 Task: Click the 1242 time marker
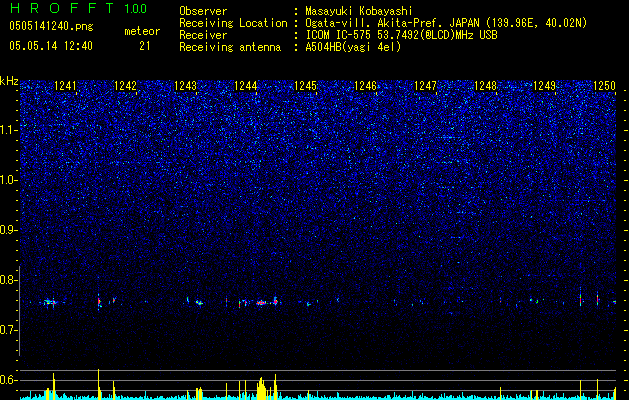(125, 86)
